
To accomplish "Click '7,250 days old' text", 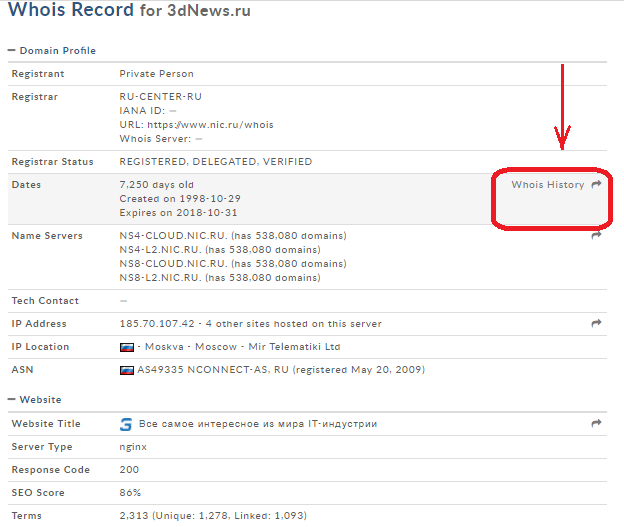I will 156,185.
